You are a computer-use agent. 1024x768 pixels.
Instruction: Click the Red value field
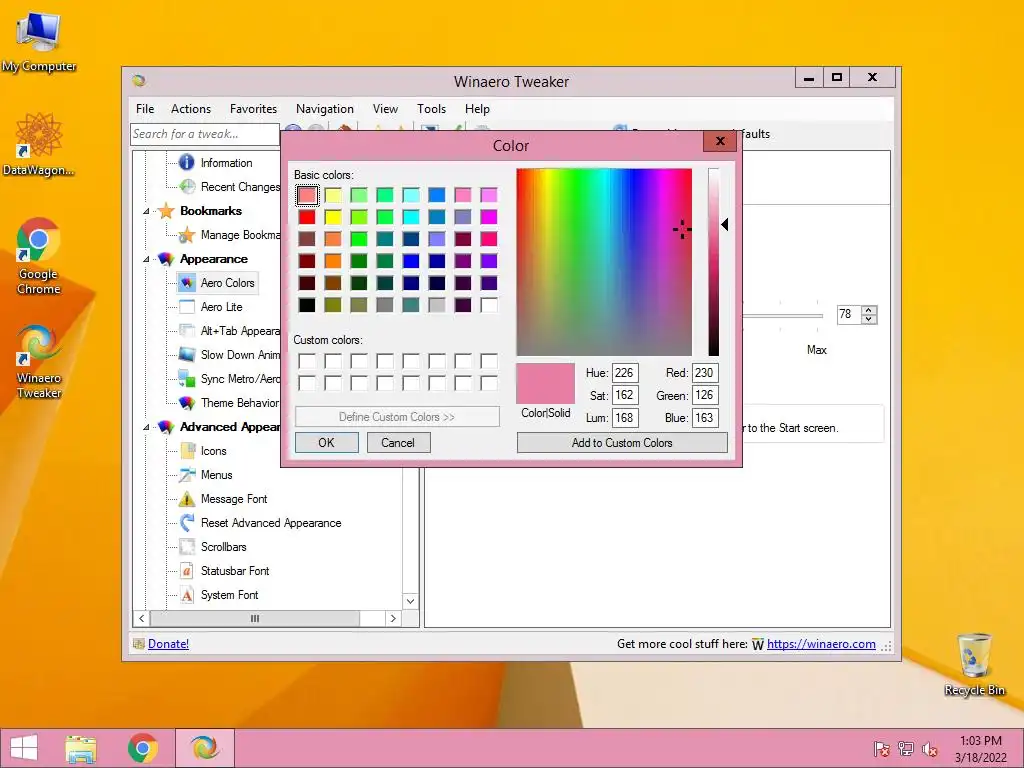(x=705, y=373)
